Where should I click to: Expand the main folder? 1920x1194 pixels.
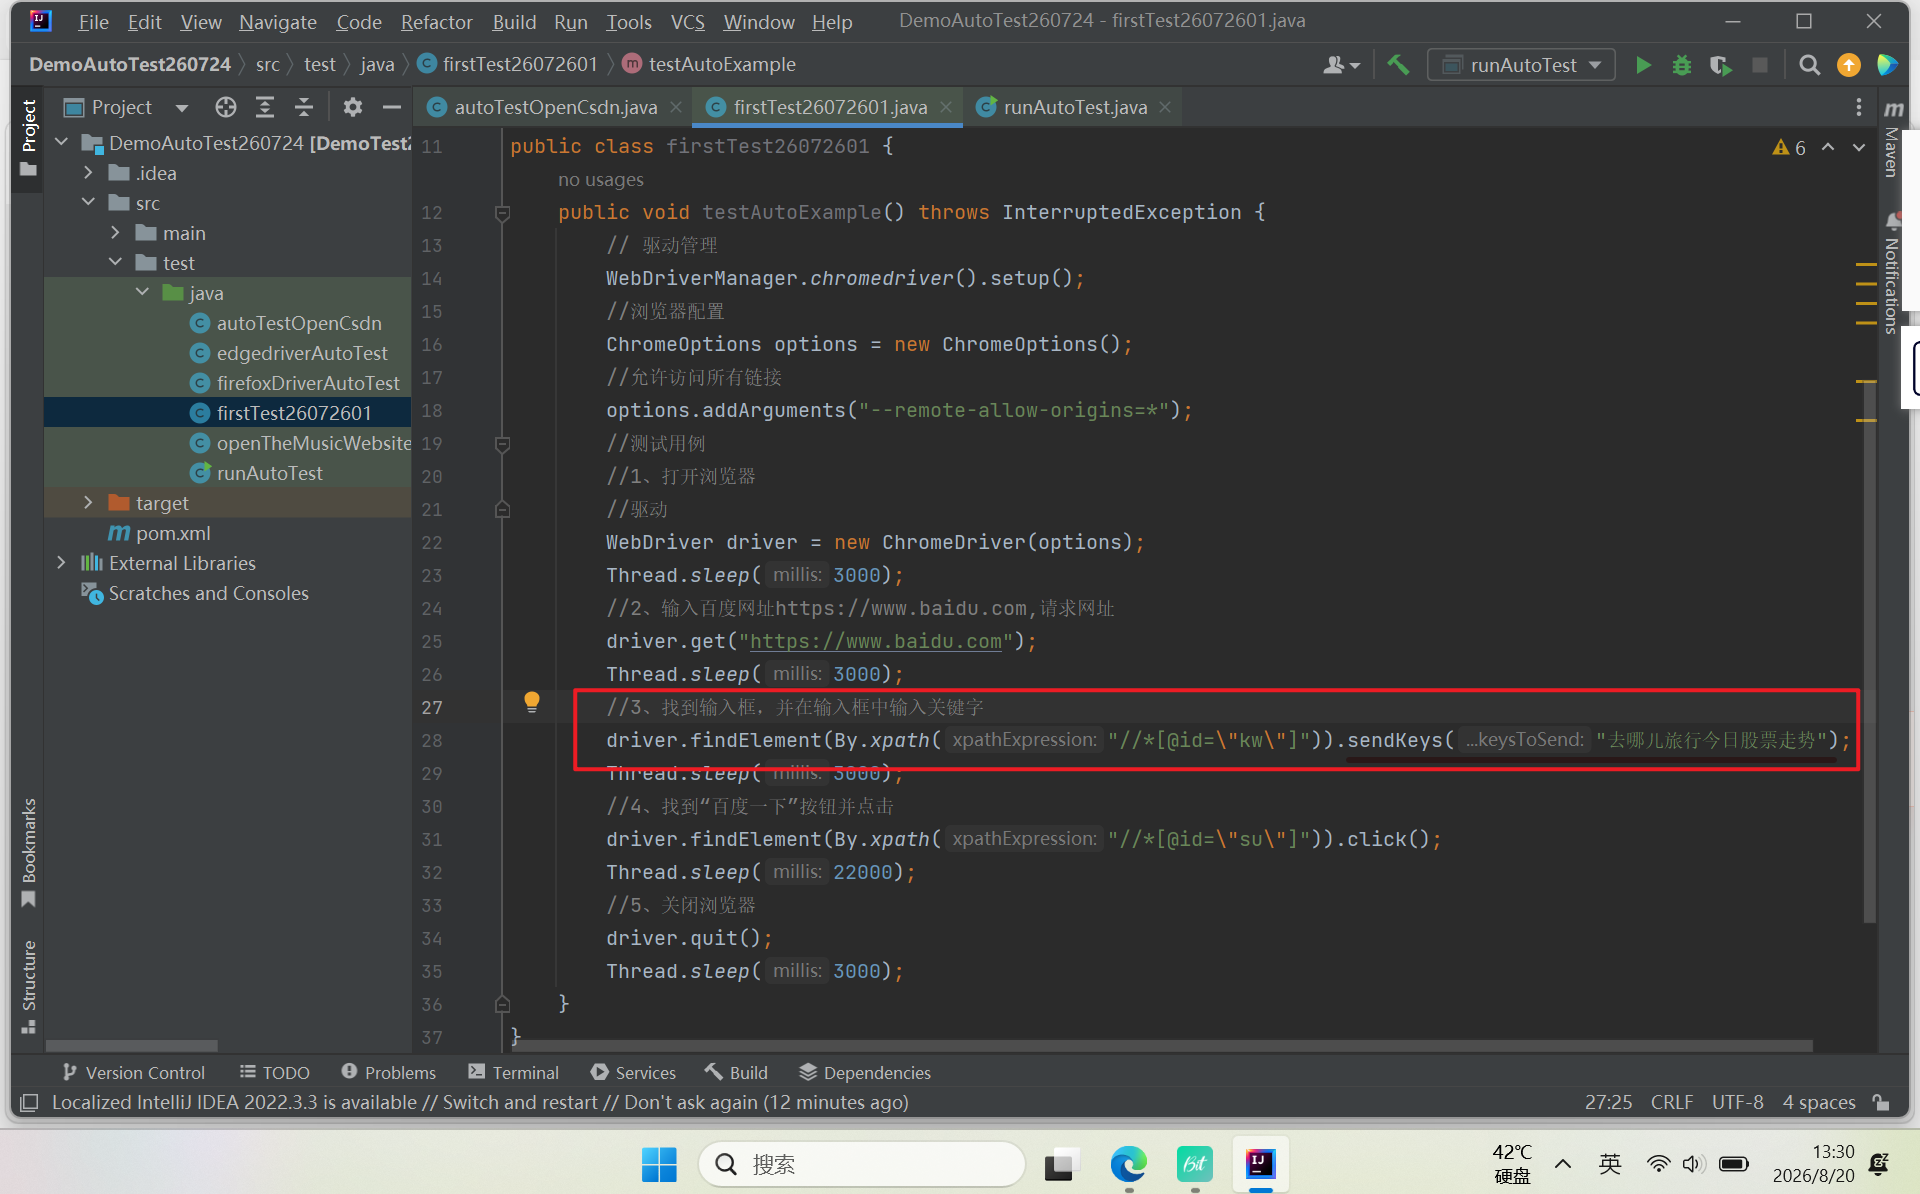click(x=115, y=233)
